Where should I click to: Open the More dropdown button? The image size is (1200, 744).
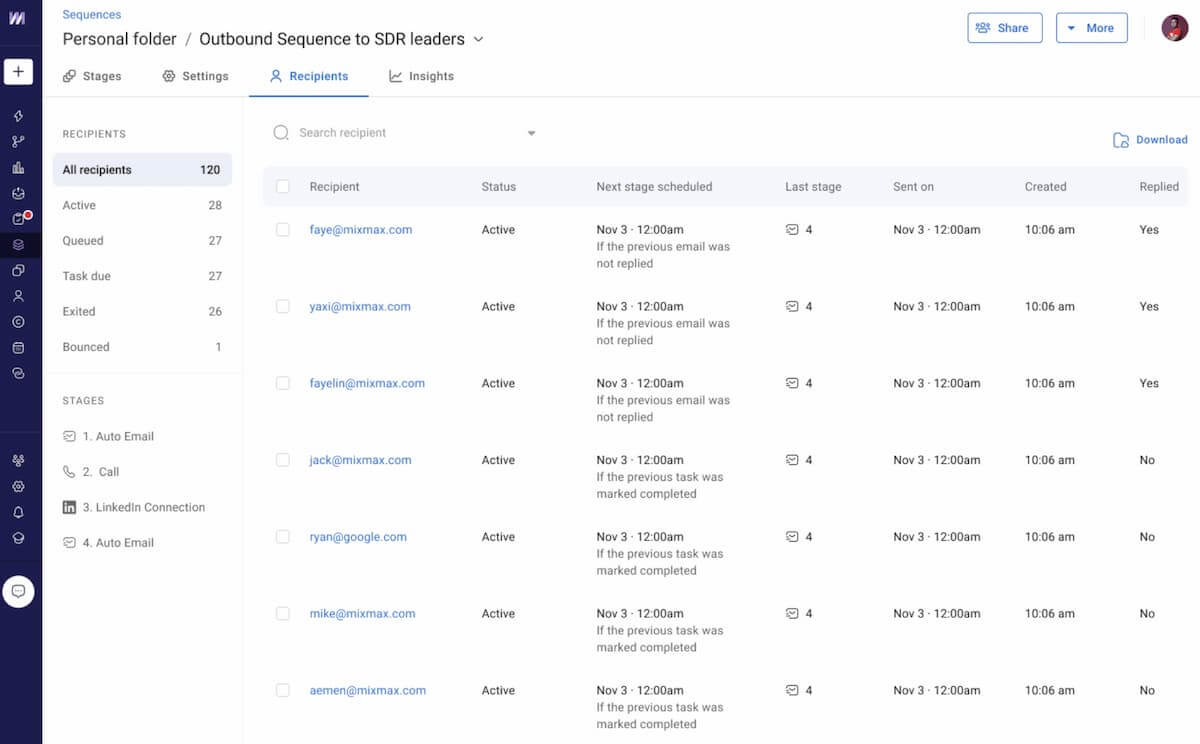tap(1091, 28)
